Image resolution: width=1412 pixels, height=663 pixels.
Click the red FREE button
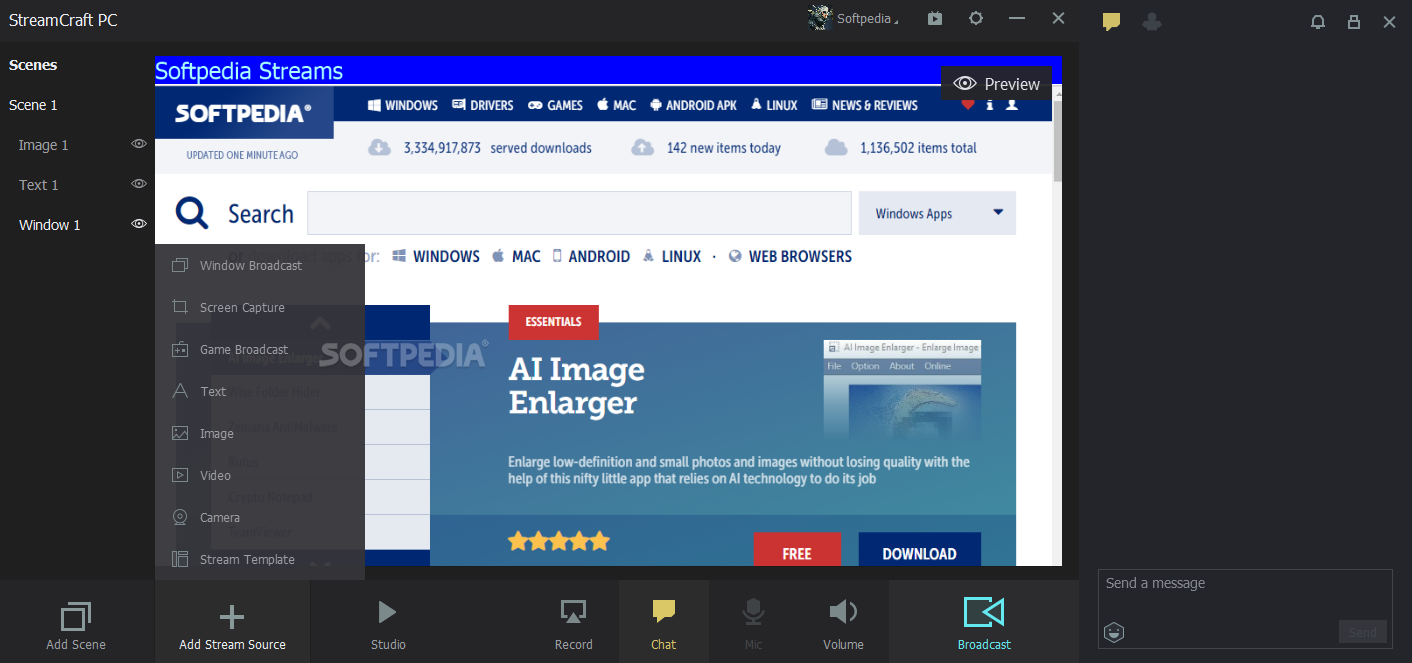point(797,550)
